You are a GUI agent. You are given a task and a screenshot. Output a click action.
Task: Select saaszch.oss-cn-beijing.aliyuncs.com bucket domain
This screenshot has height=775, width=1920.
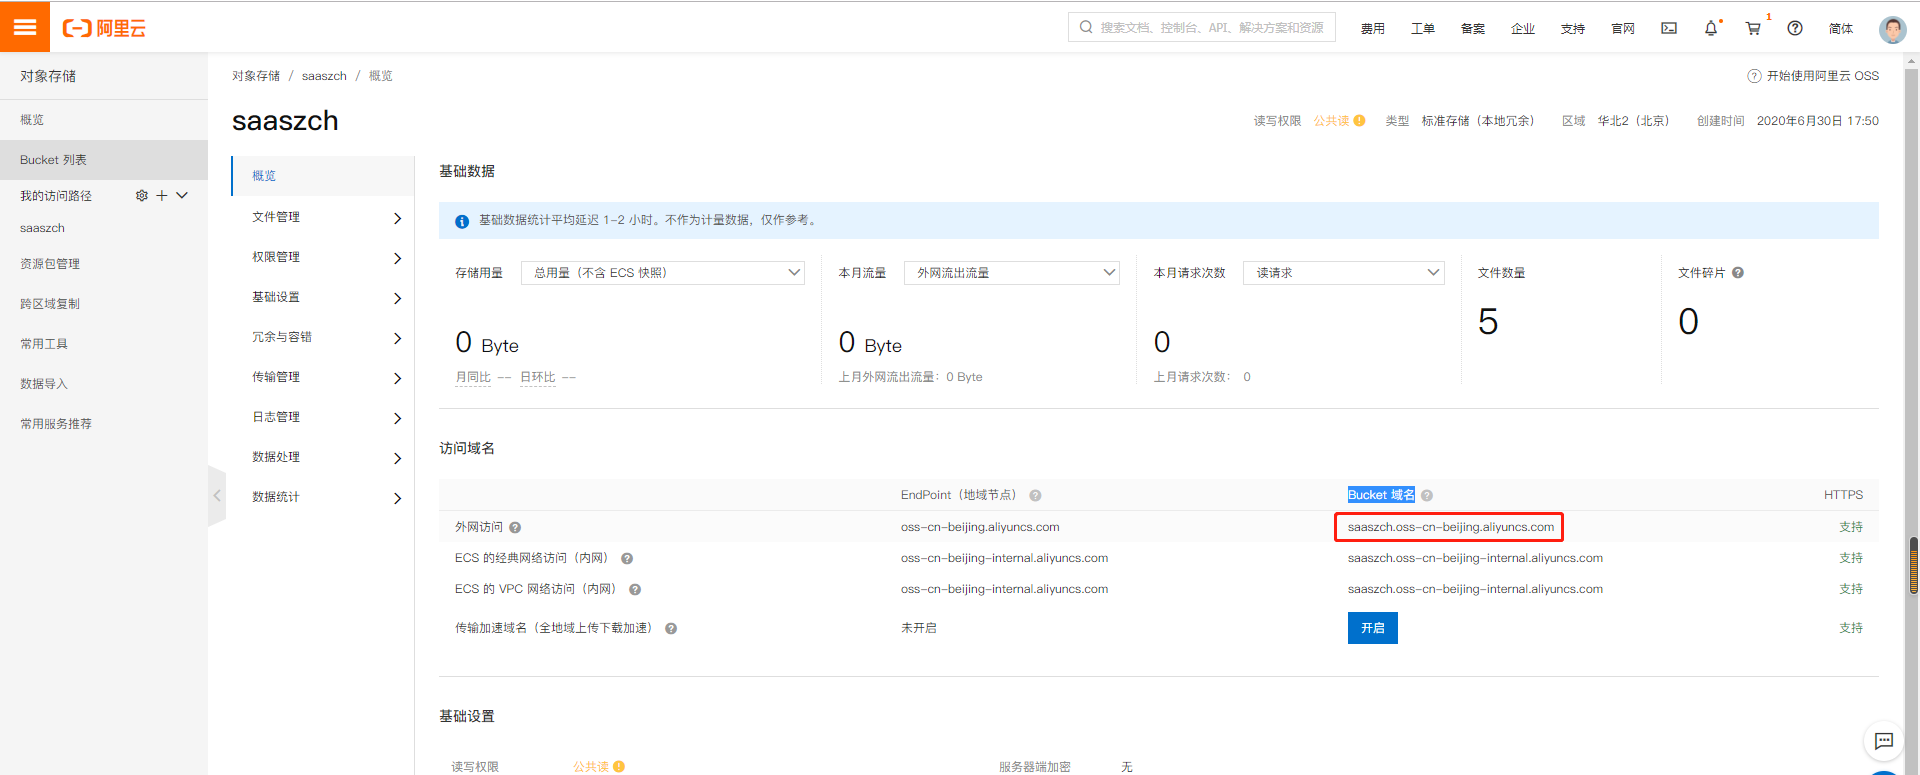click(1451, 527)
